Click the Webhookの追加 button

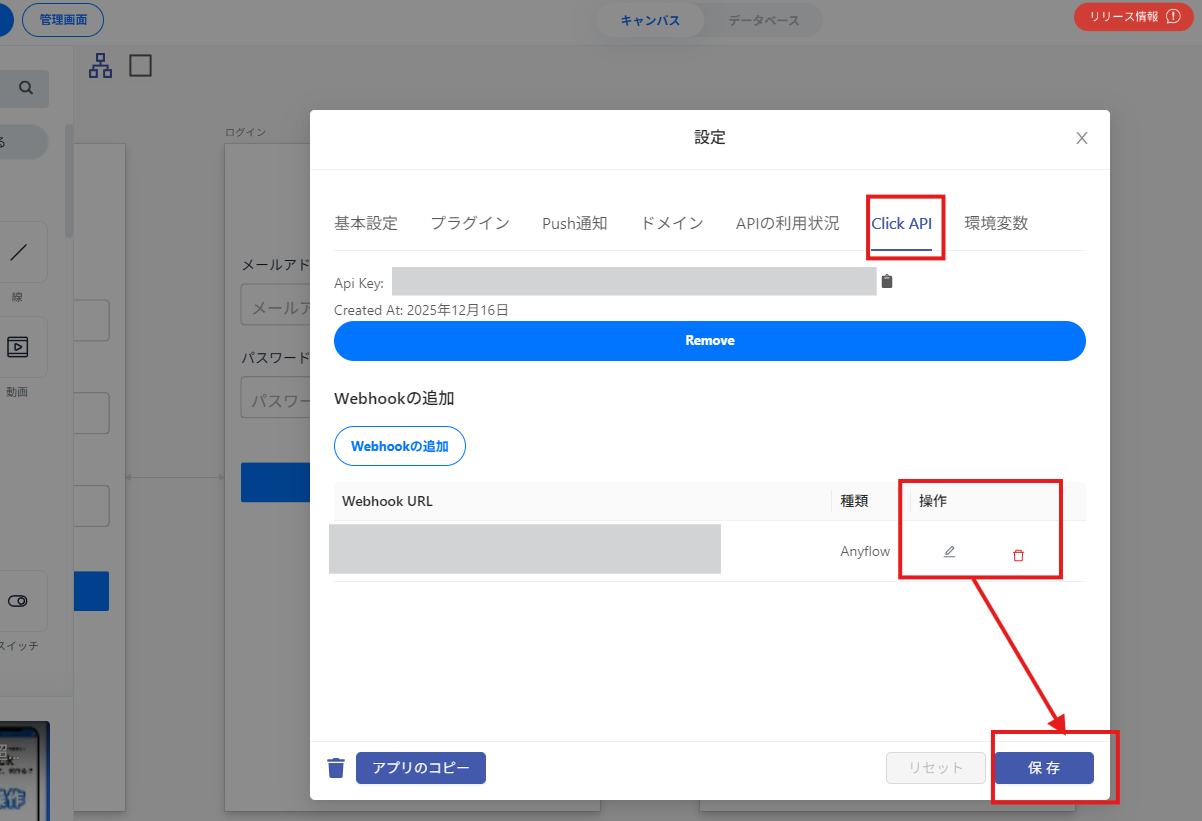click(x=400, y=446)
